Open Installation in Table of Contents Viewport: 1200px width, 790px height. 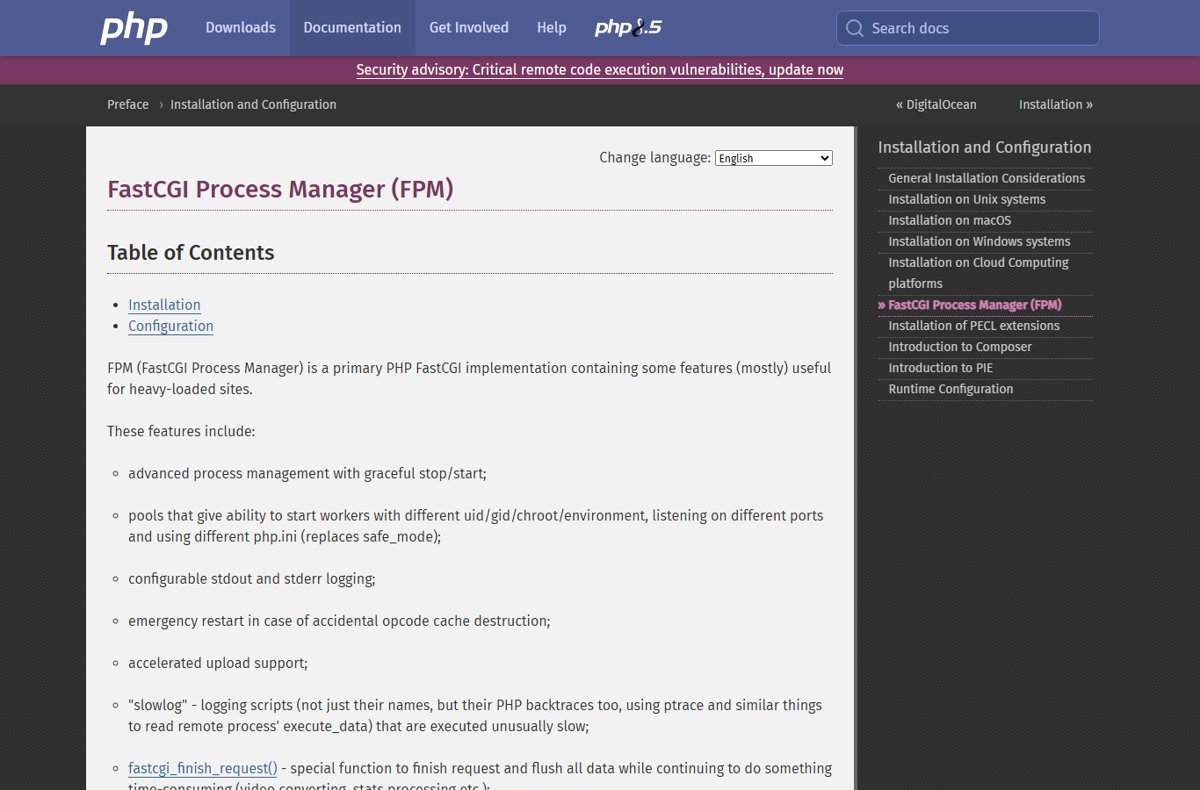(x=164, y=305)
